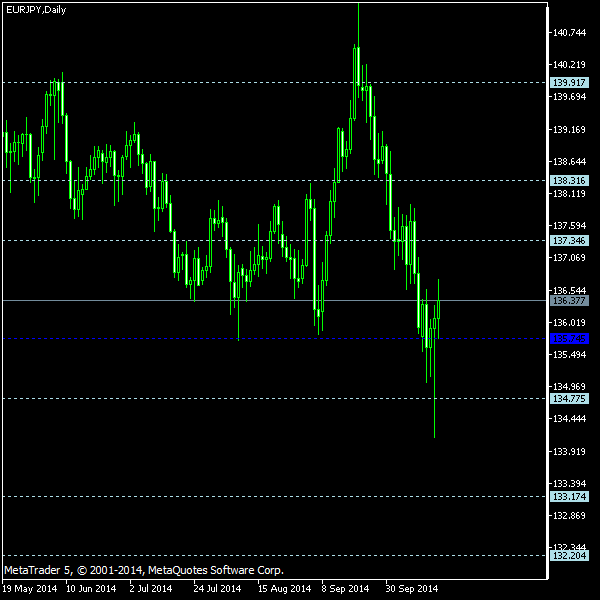This screenshot has width=600, height=600.
Task: Click the 24 Jul 2014 date label
Action: click(x=217, y=589)
